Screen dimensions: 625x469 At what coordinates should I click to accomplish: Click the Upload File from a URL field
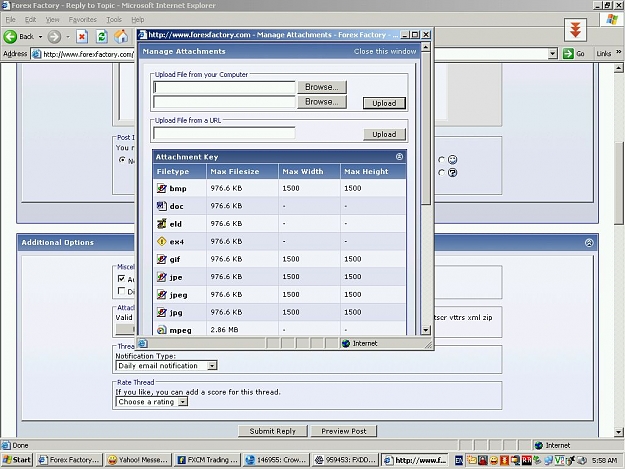pos(224,133)
